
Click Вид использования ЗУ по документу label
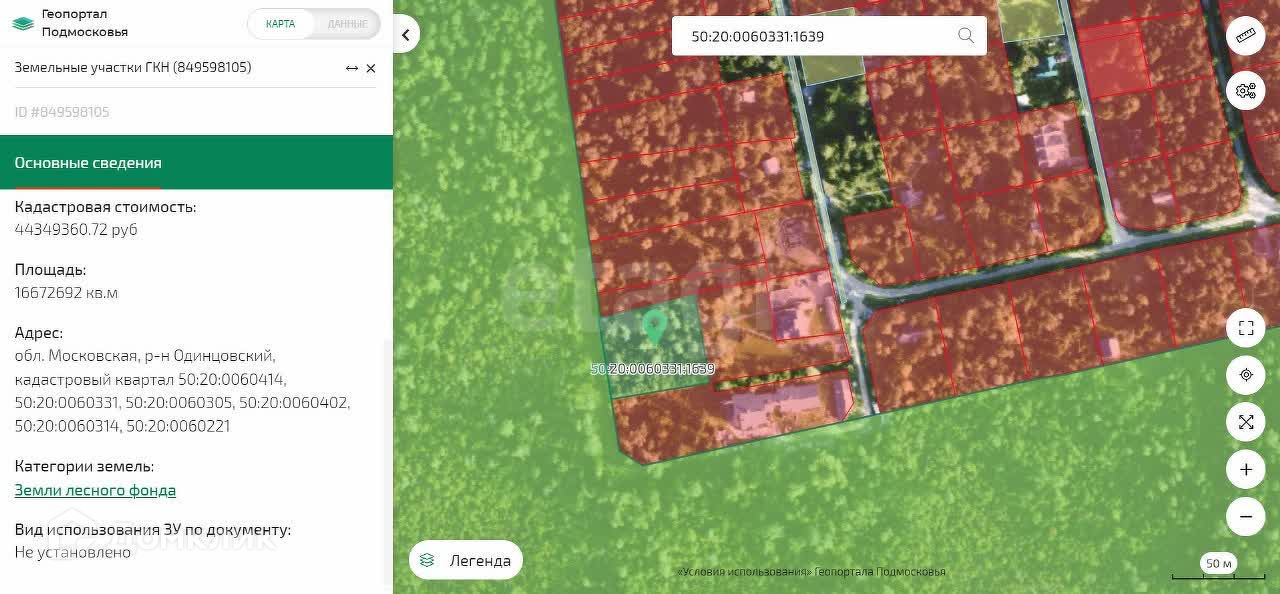pyautogui.click(x=152, y=529)
